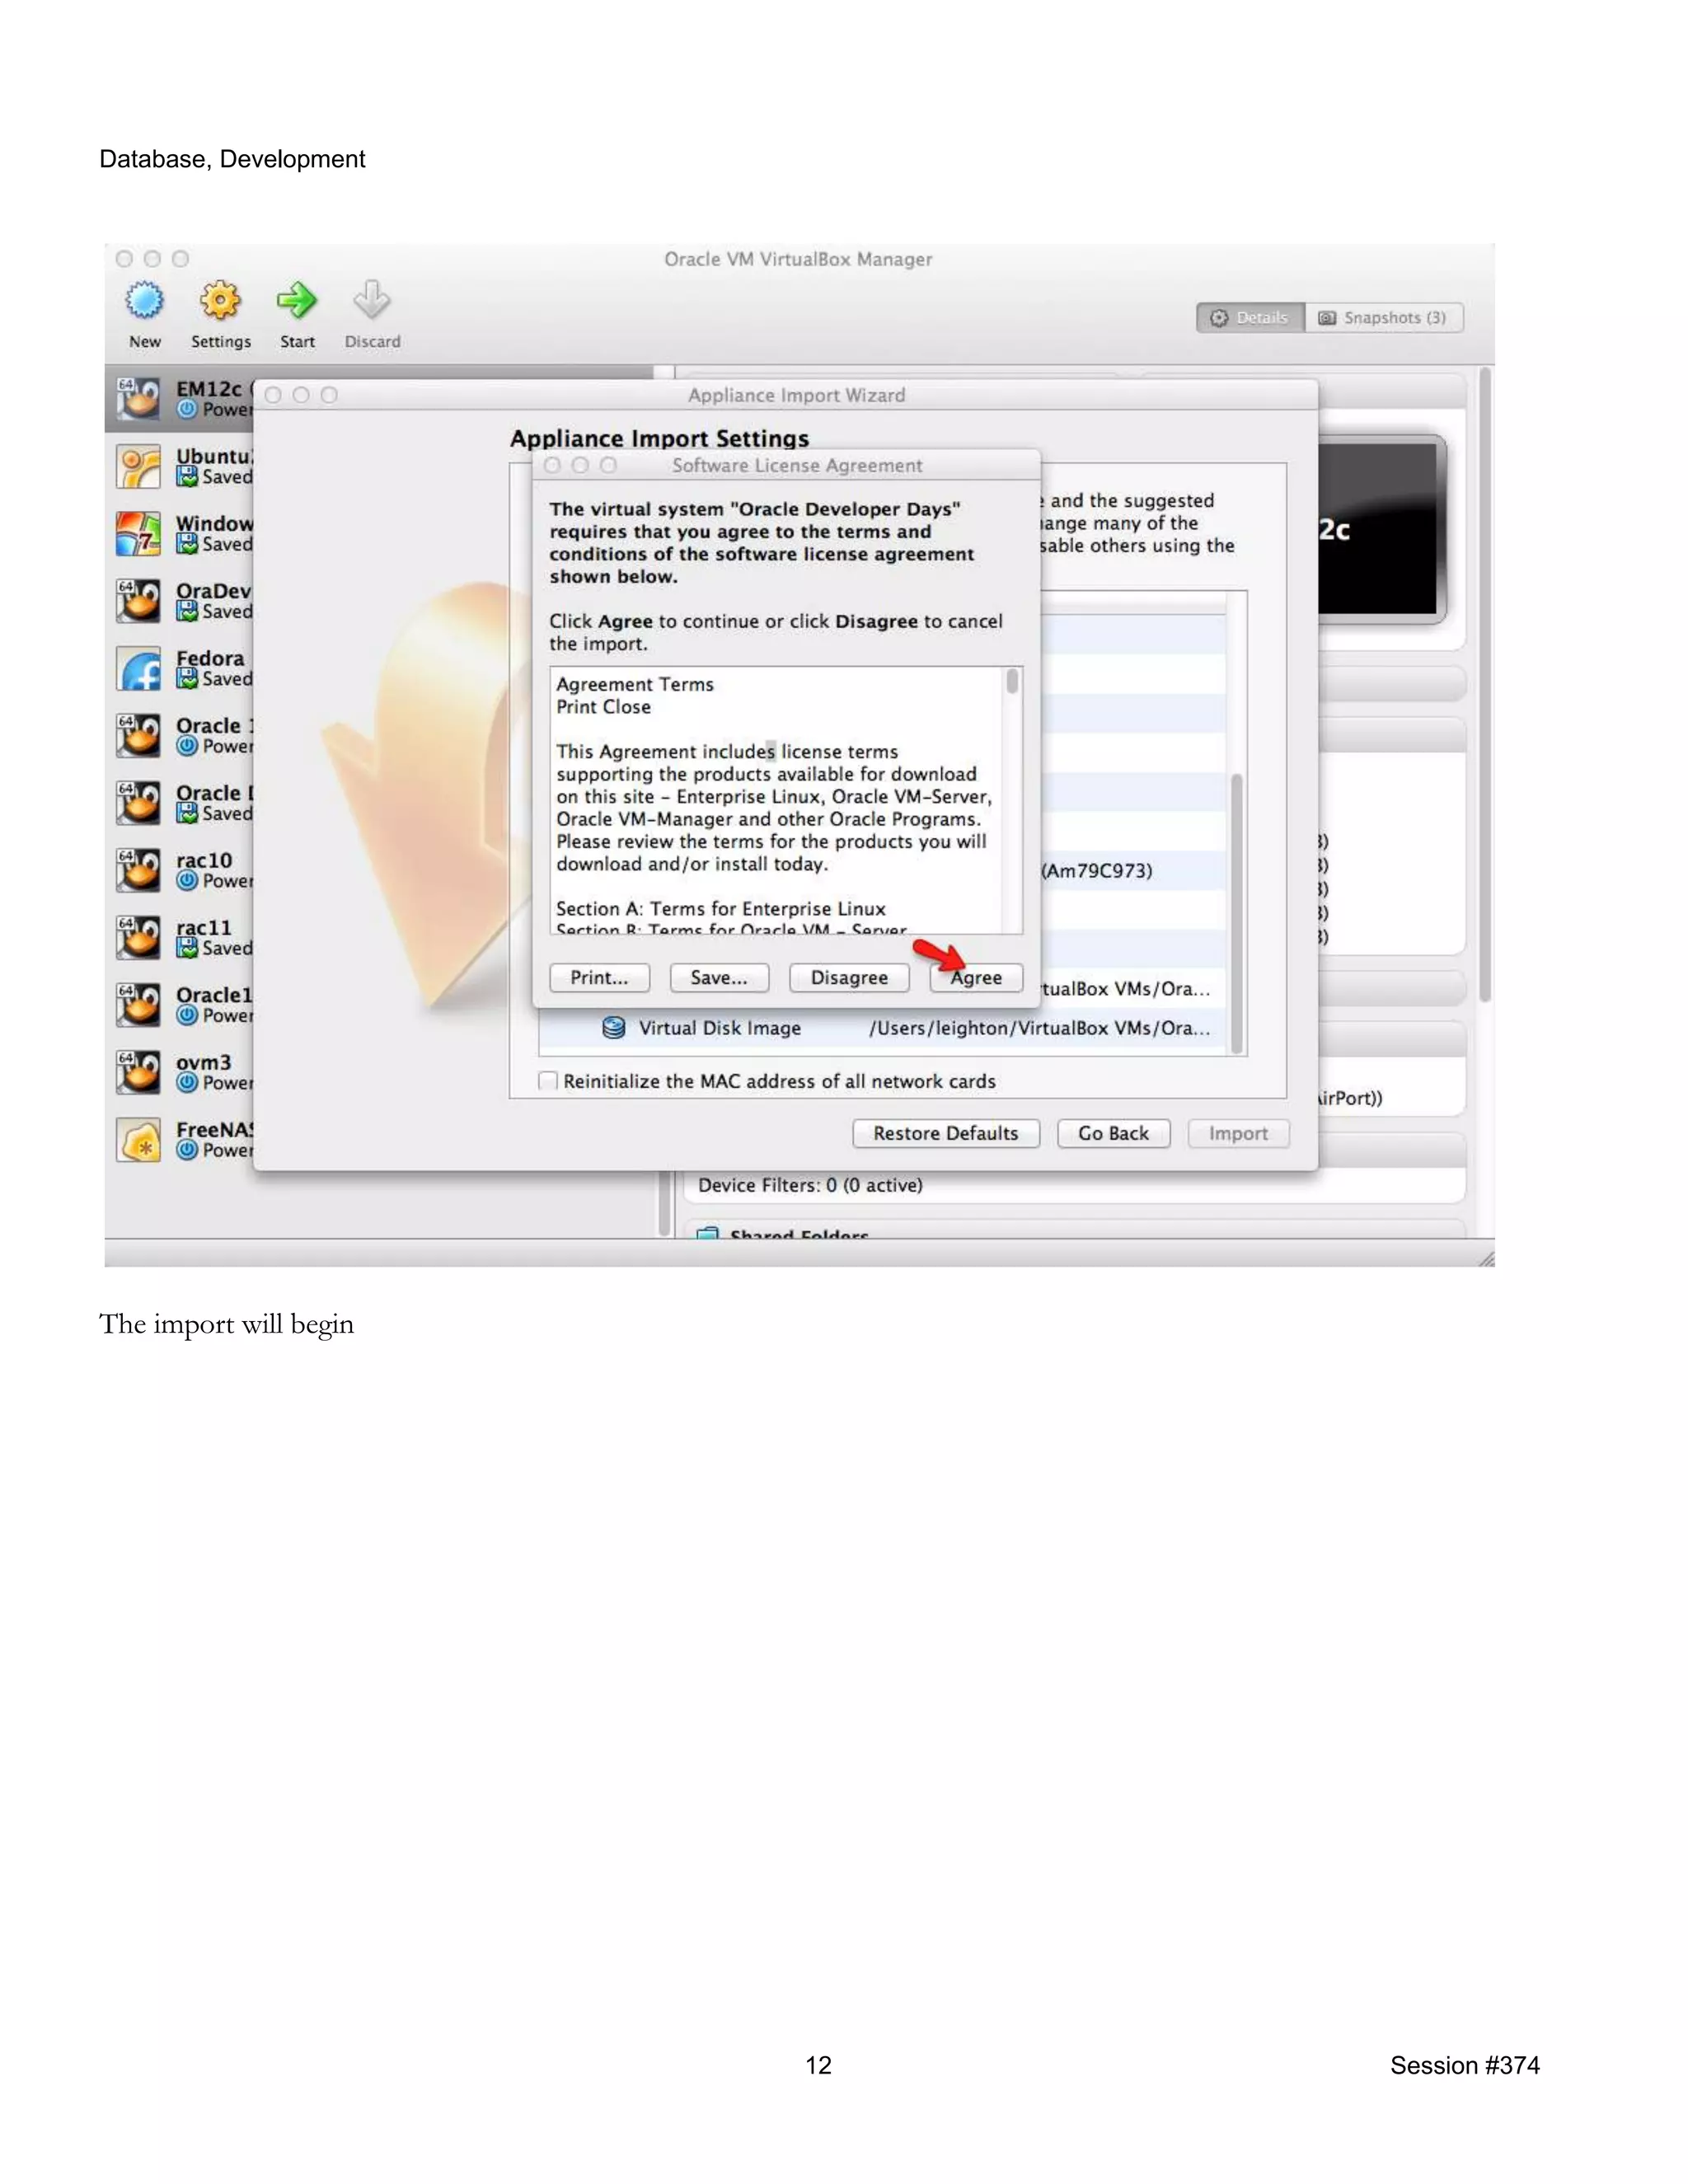Click the Disagree button
Screen dimensions: 1688x2184
click(849, 978)
